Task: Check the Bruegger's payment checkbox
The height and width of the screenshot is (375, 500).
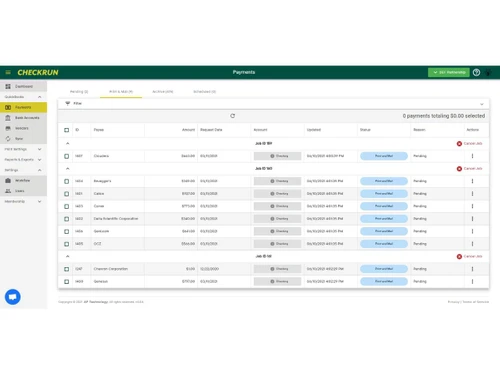Action: tap(67, 181)
